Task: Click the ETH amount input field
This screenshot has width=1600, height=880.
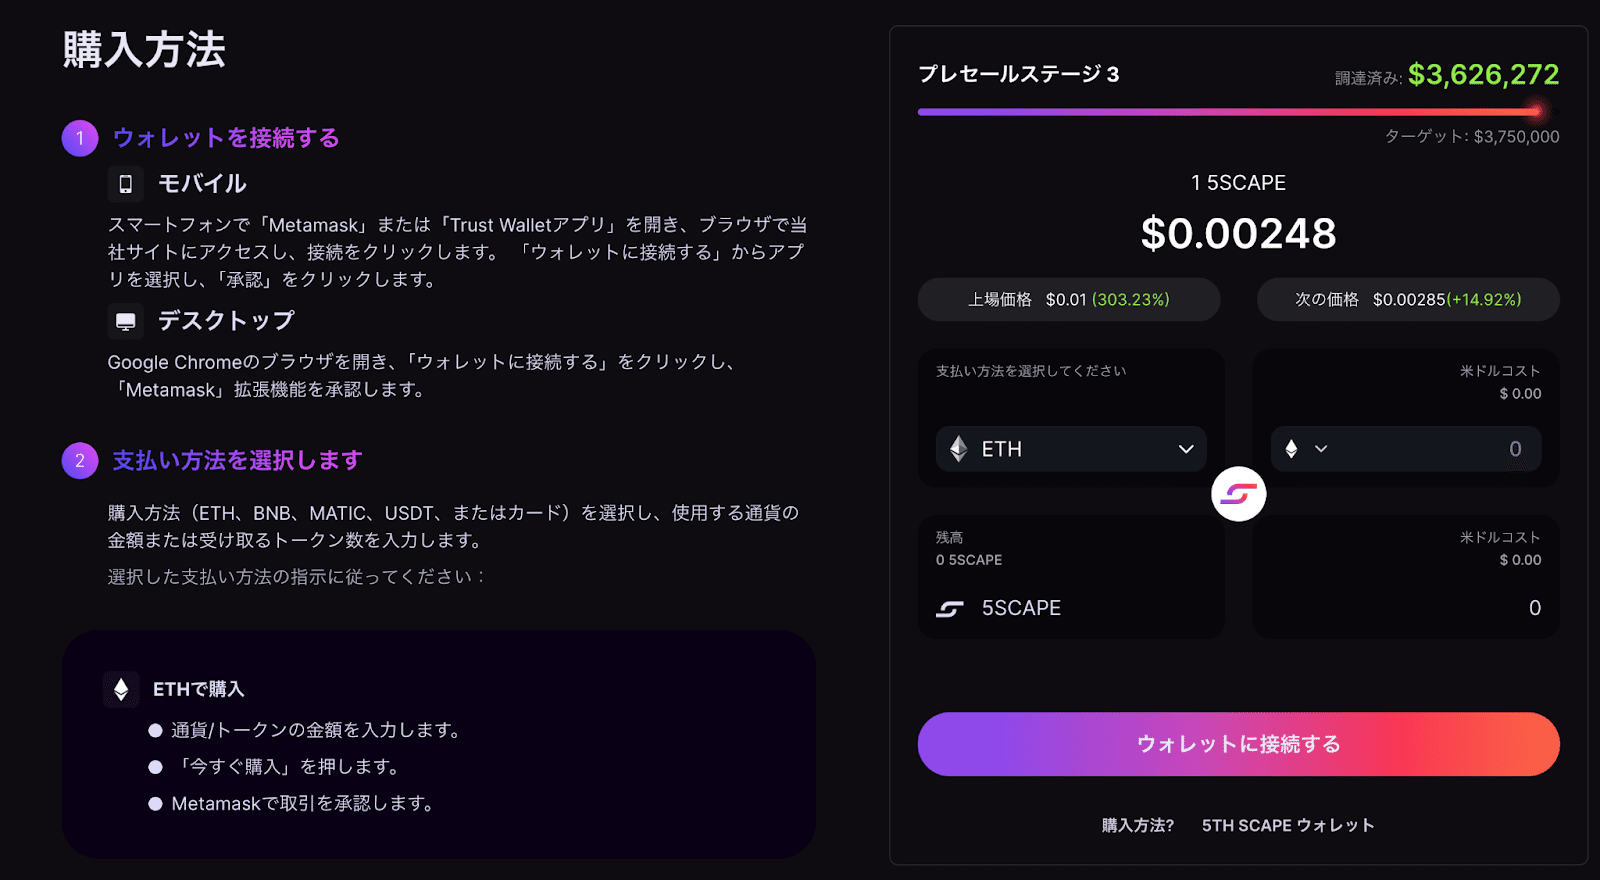Action: [x=1440, y=449]
